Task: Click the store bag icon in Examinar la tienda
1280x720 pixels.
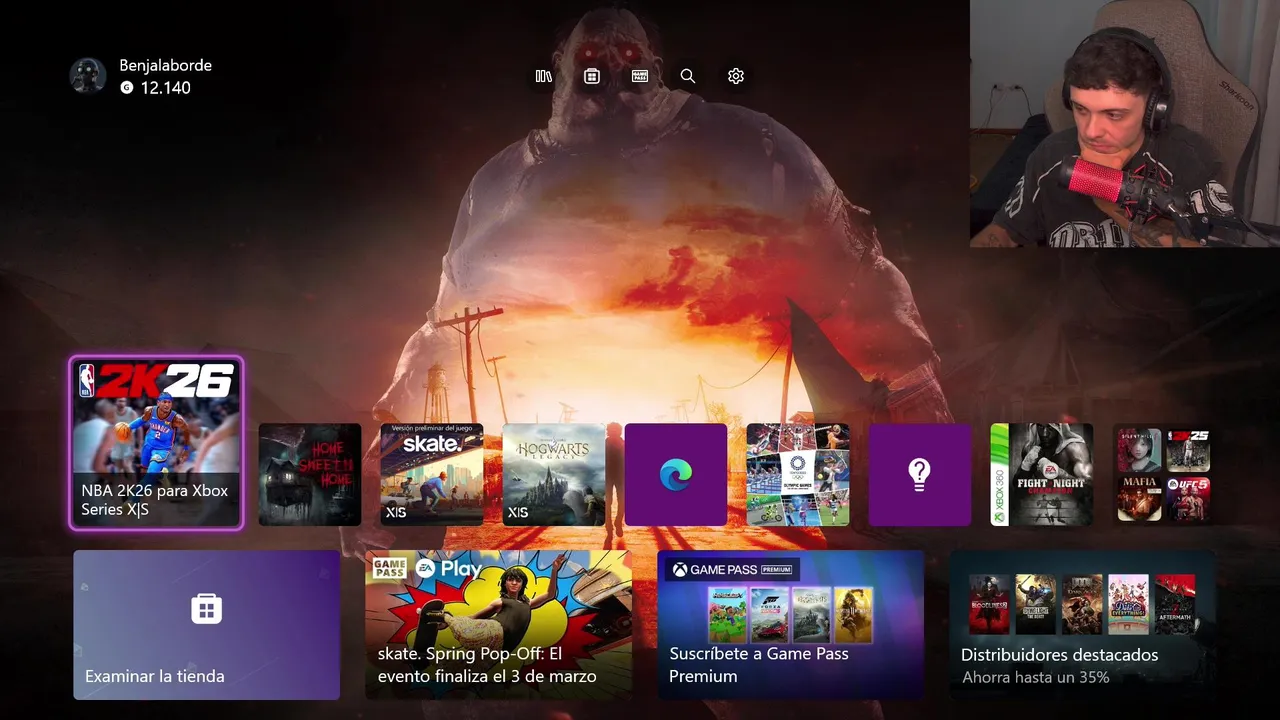Action: (207, 608)
